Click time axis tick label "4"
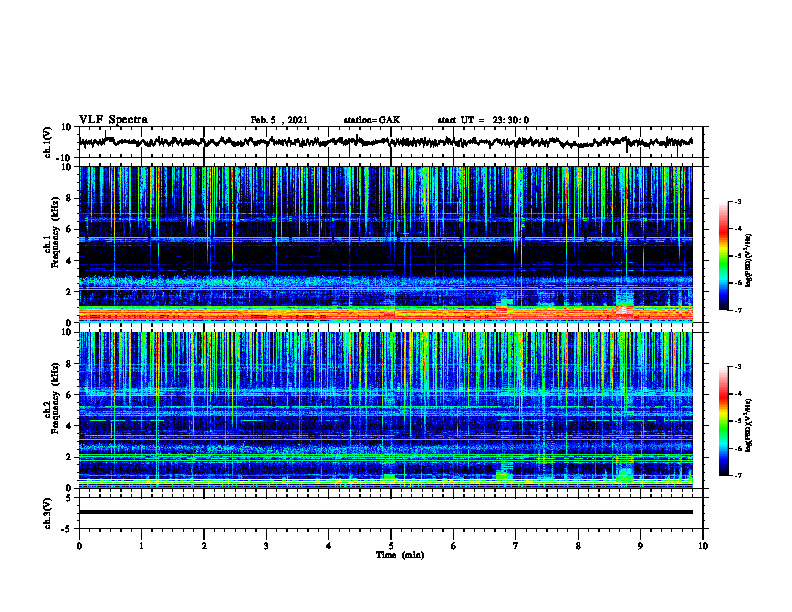 pos(329,546)
